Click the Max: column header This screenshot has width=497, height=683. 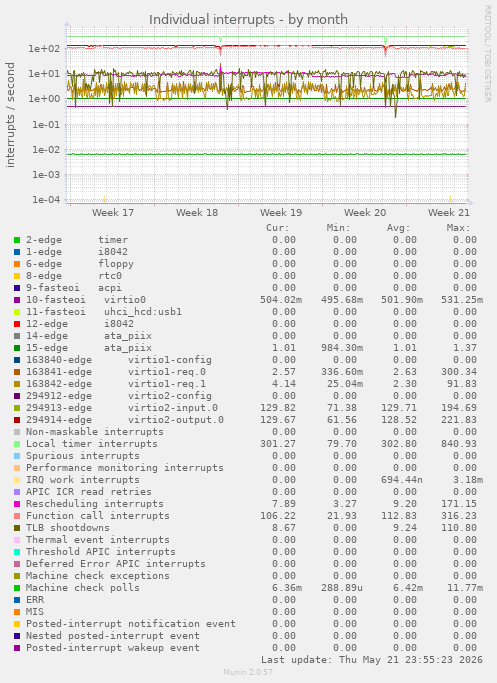(x=458, y=228)
